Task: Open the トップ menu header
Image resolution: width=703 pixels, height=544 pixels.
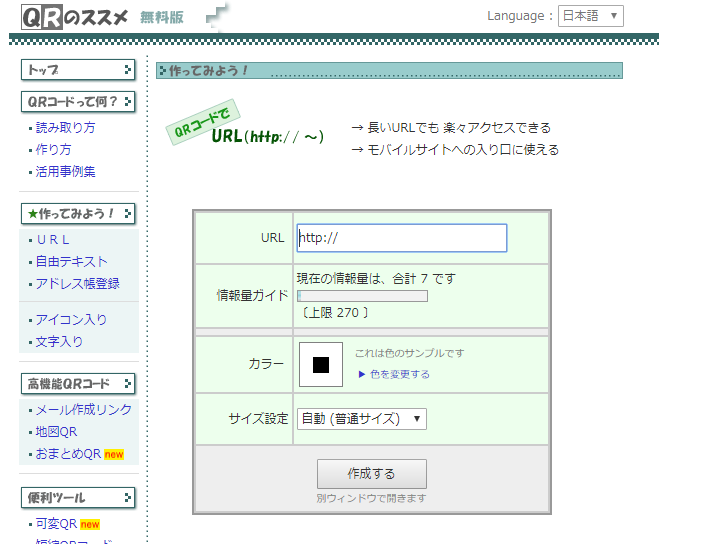Action: click(78, 70)
